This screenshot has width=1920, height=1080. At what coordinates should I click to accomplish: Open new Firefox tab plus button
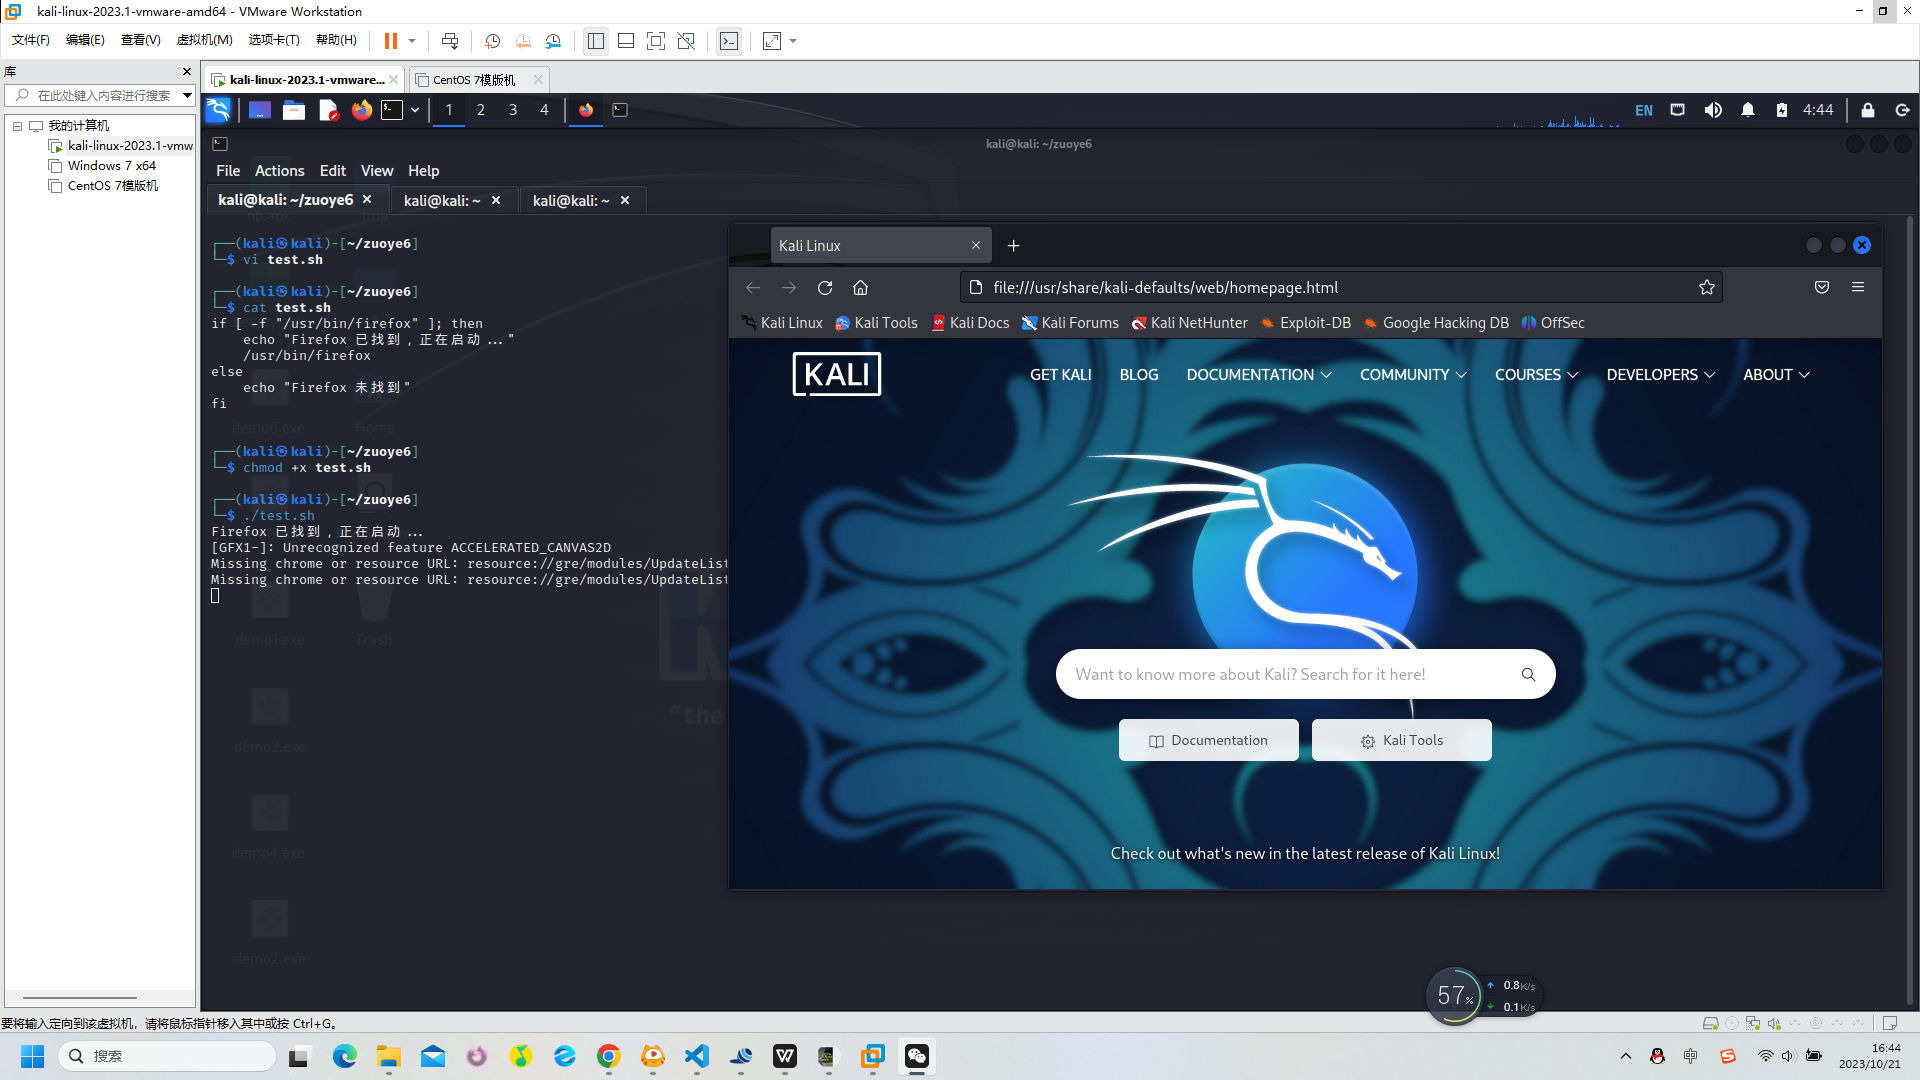(x=1013, y=246)
